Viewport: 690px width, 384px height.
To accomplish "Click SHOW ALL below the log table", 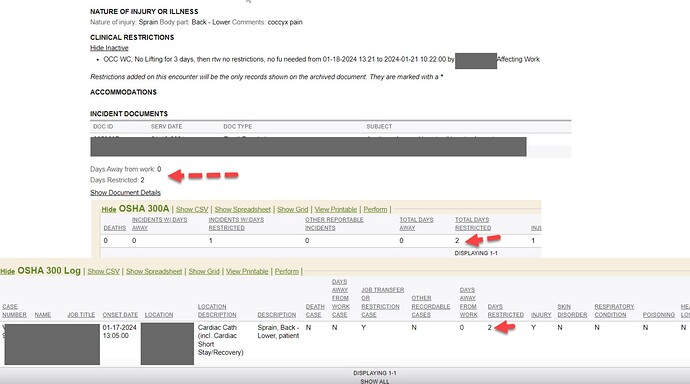I will point(375,381).
